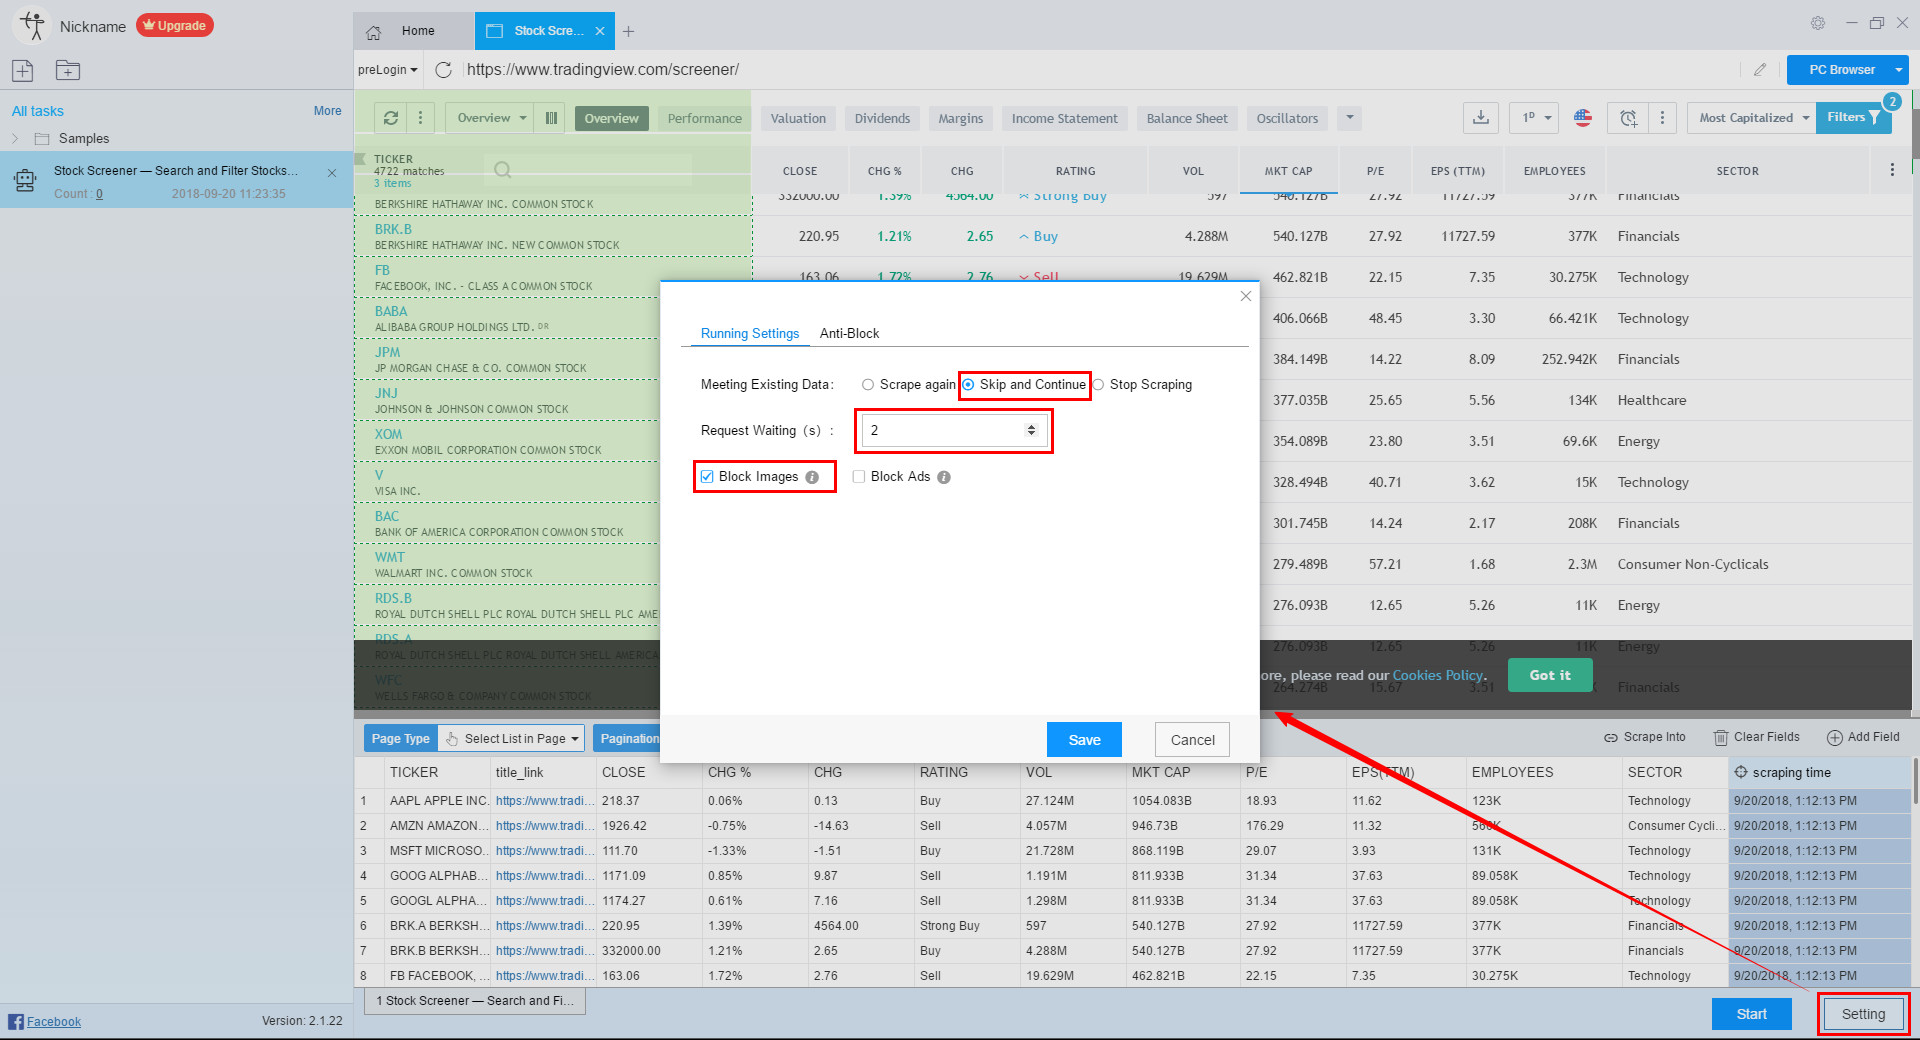This screenshot has height=1040, width=1920.
Task: Save the running settings
Action: (1084, 740)
